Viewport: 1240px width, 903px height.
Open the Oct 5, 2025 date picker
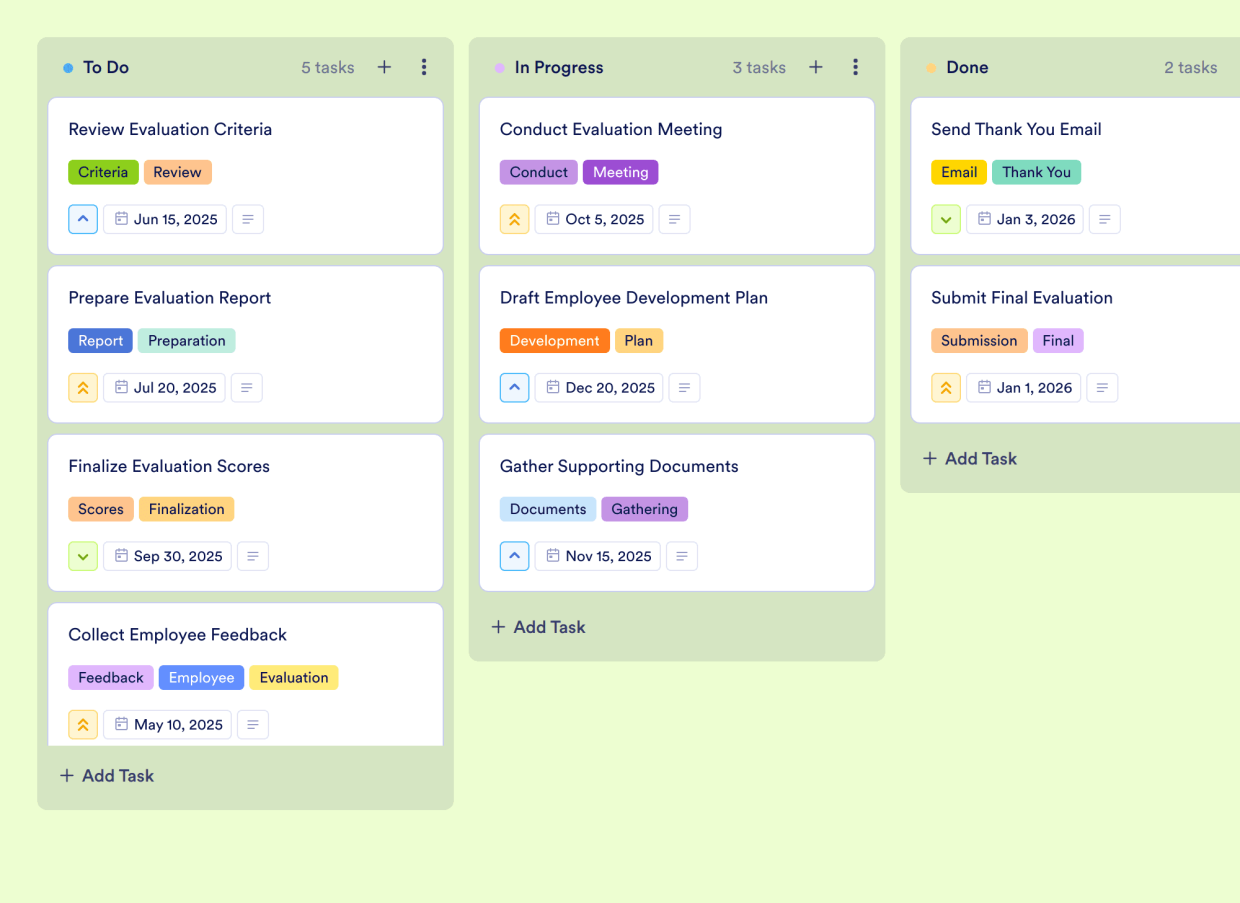593,219
